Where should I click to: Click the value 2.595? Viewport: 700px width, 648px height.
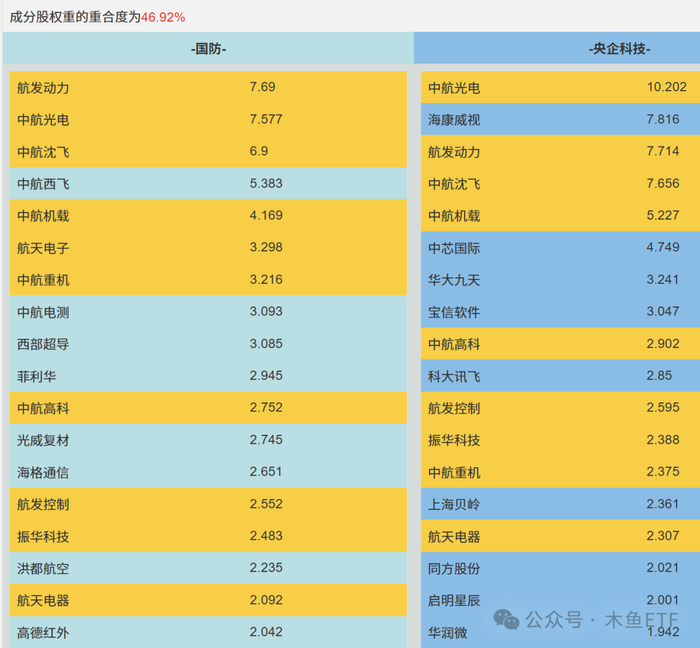tap(663, 407)
